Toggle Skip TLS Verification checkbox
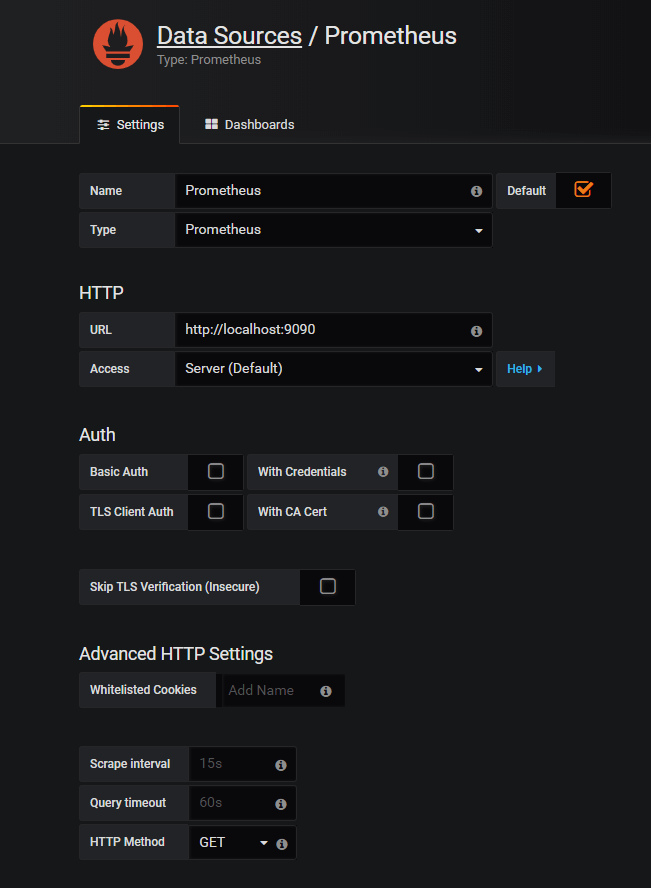 (327, 587)
